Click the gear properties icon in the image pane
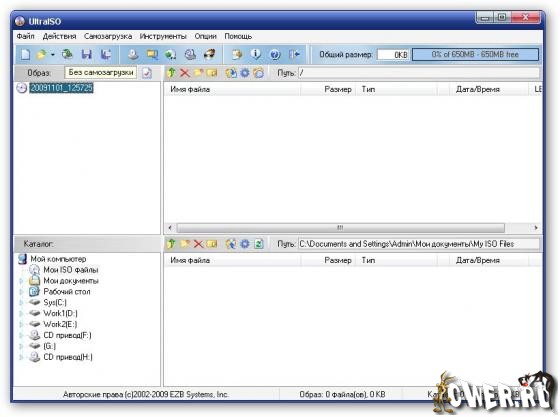 click(245, 73)
